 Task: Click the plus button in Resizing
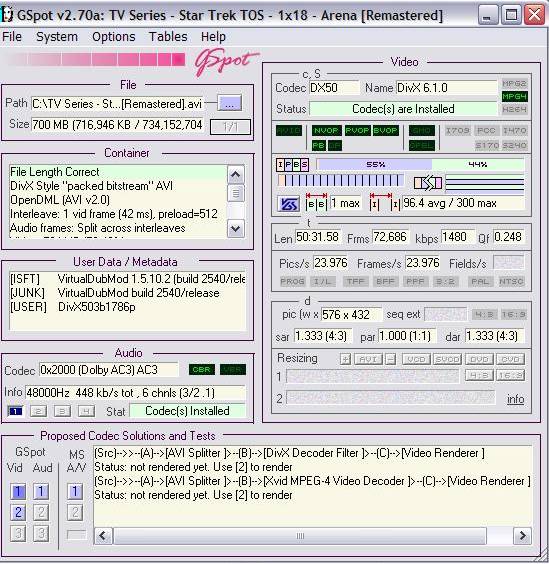pos(345,359)
